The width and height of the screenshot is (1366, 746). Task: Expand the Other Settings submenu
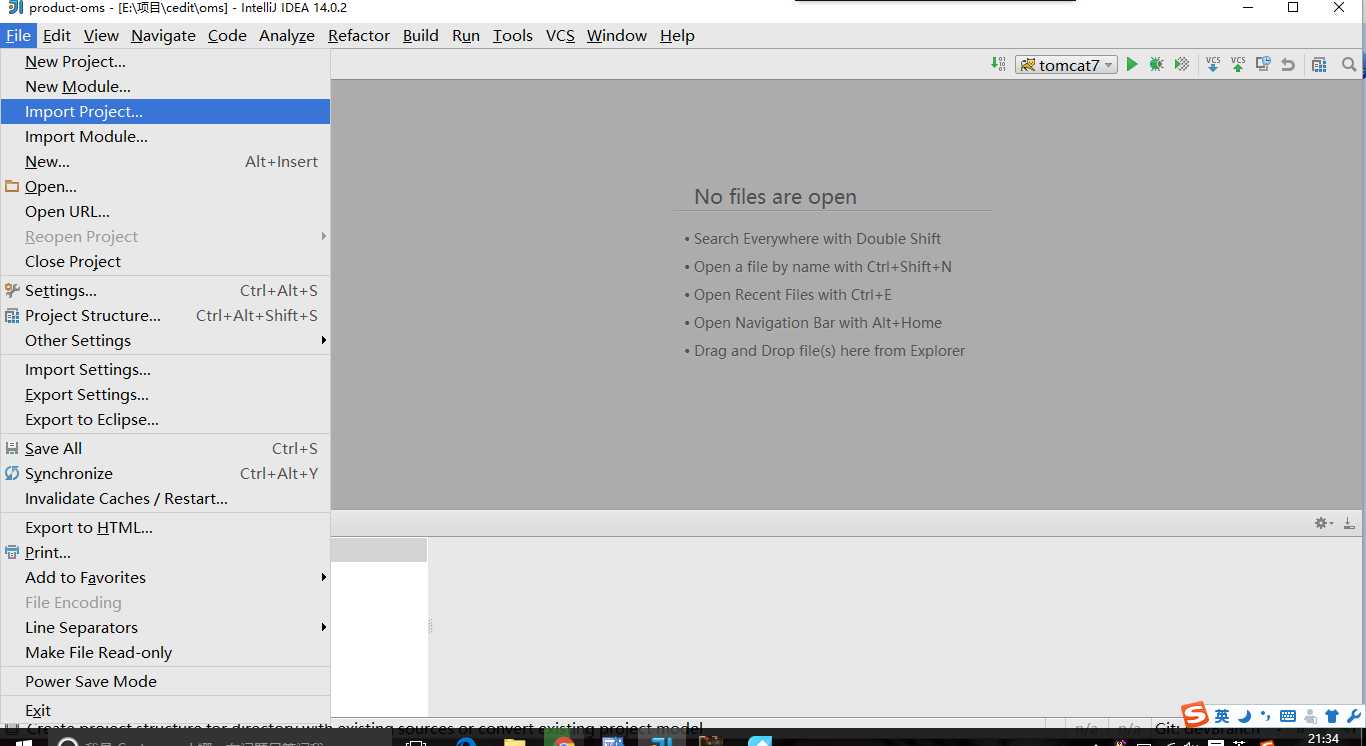(165, 340)
